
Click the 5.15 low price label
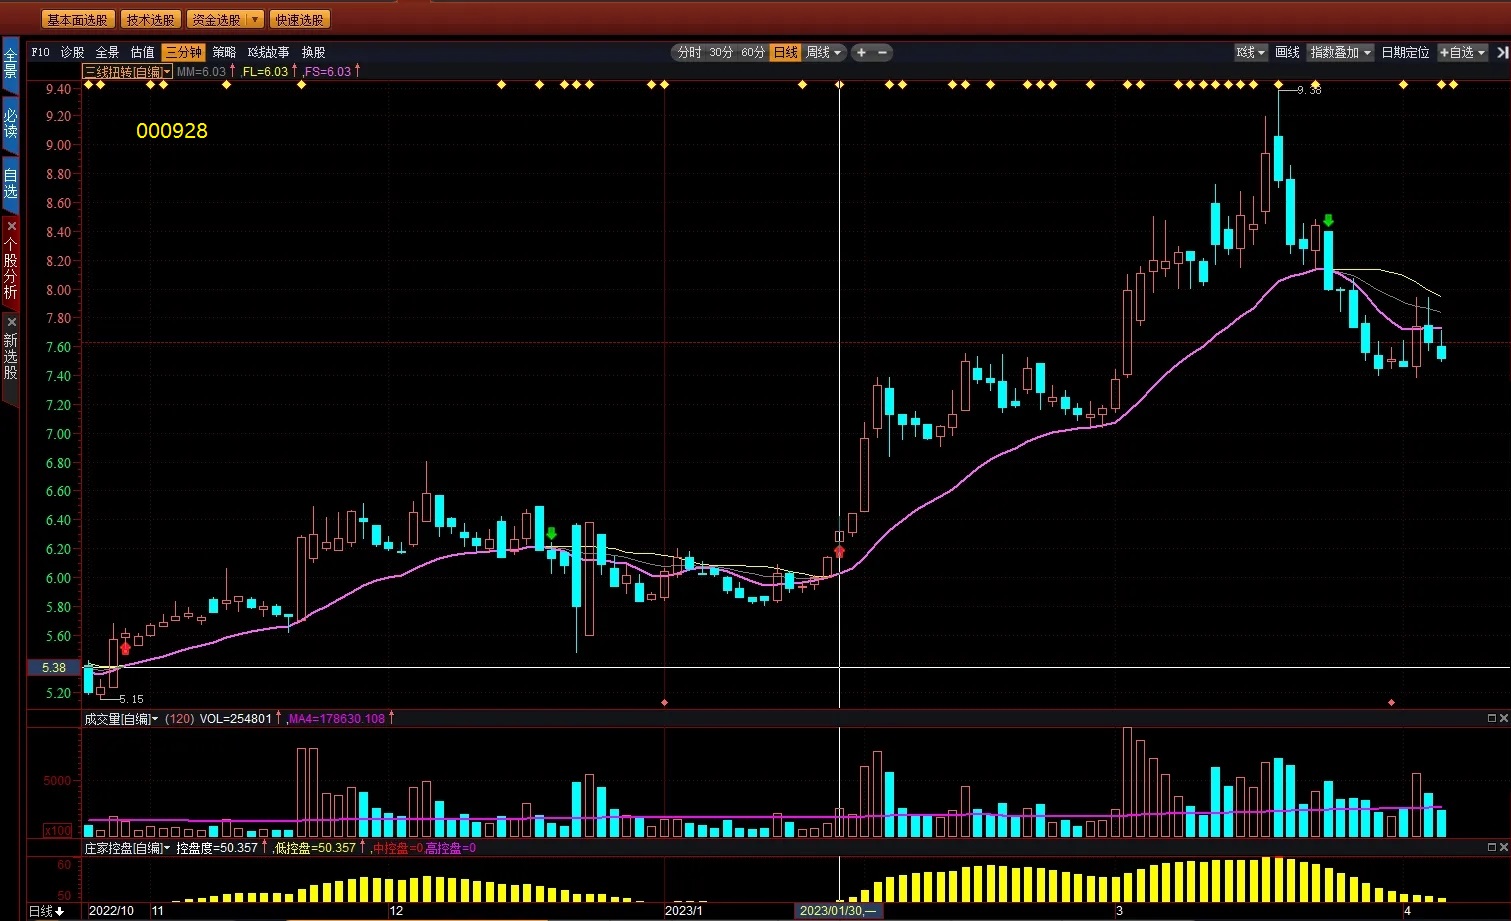[x=131, y=699]
